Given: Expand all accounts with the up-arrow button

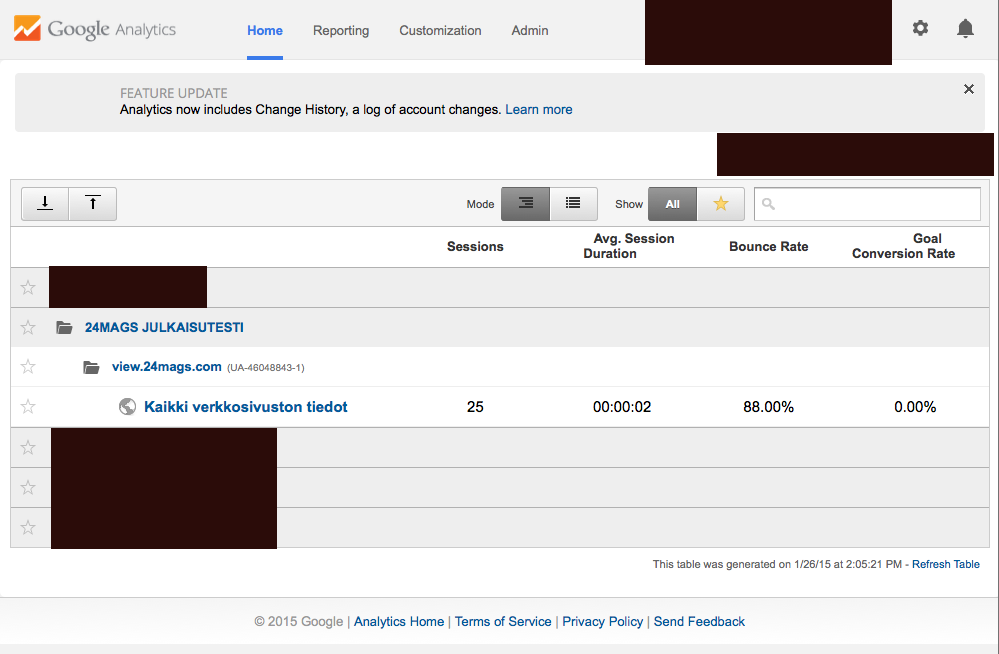Looking at the screenshot, I should click(x=92, y=204).
